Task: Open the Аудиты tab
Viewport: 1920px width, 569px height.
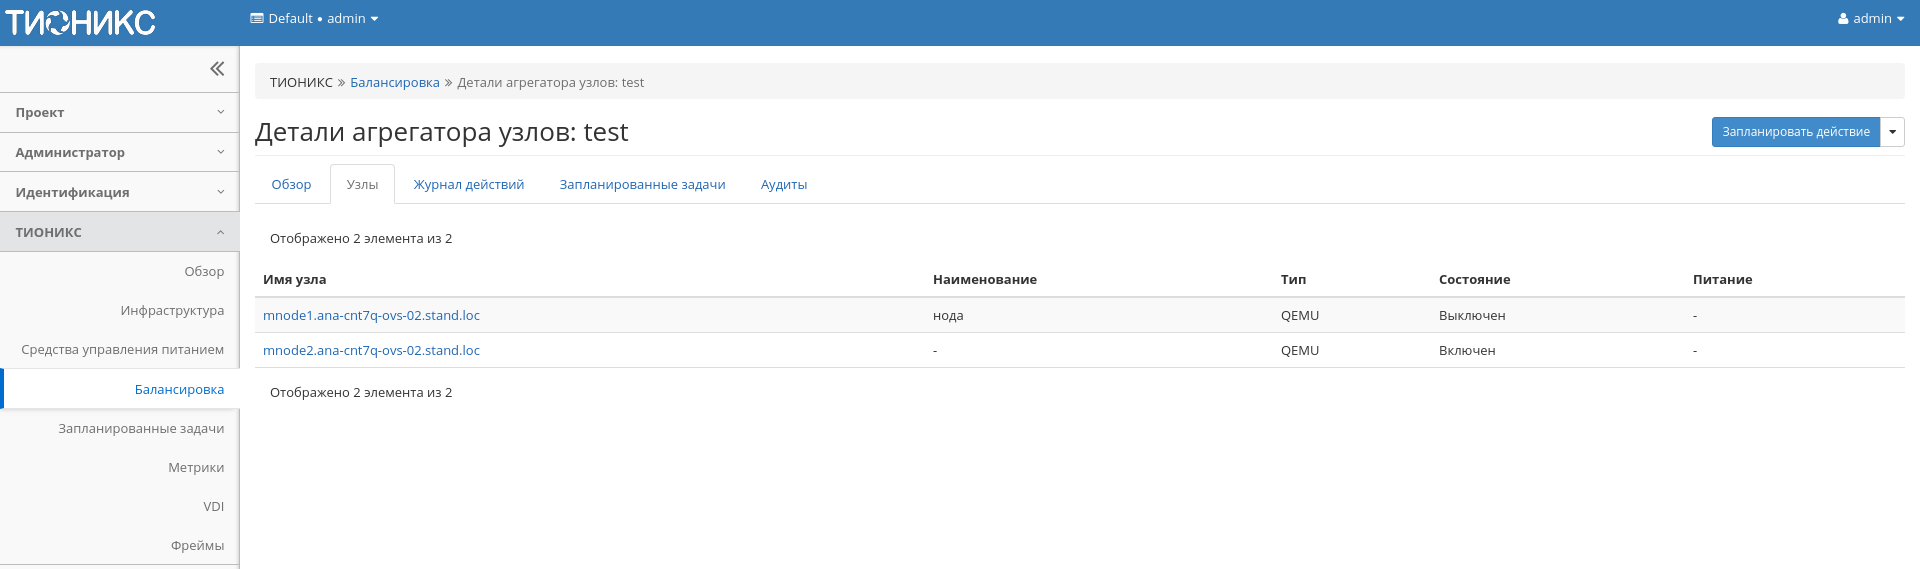Action: click(783, 185)
